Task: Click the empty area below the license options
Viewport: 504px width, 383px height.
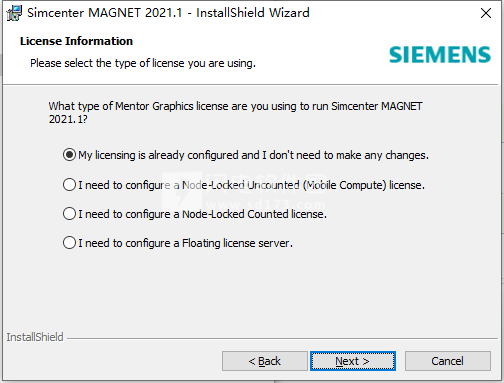Action: coord(252,290)
